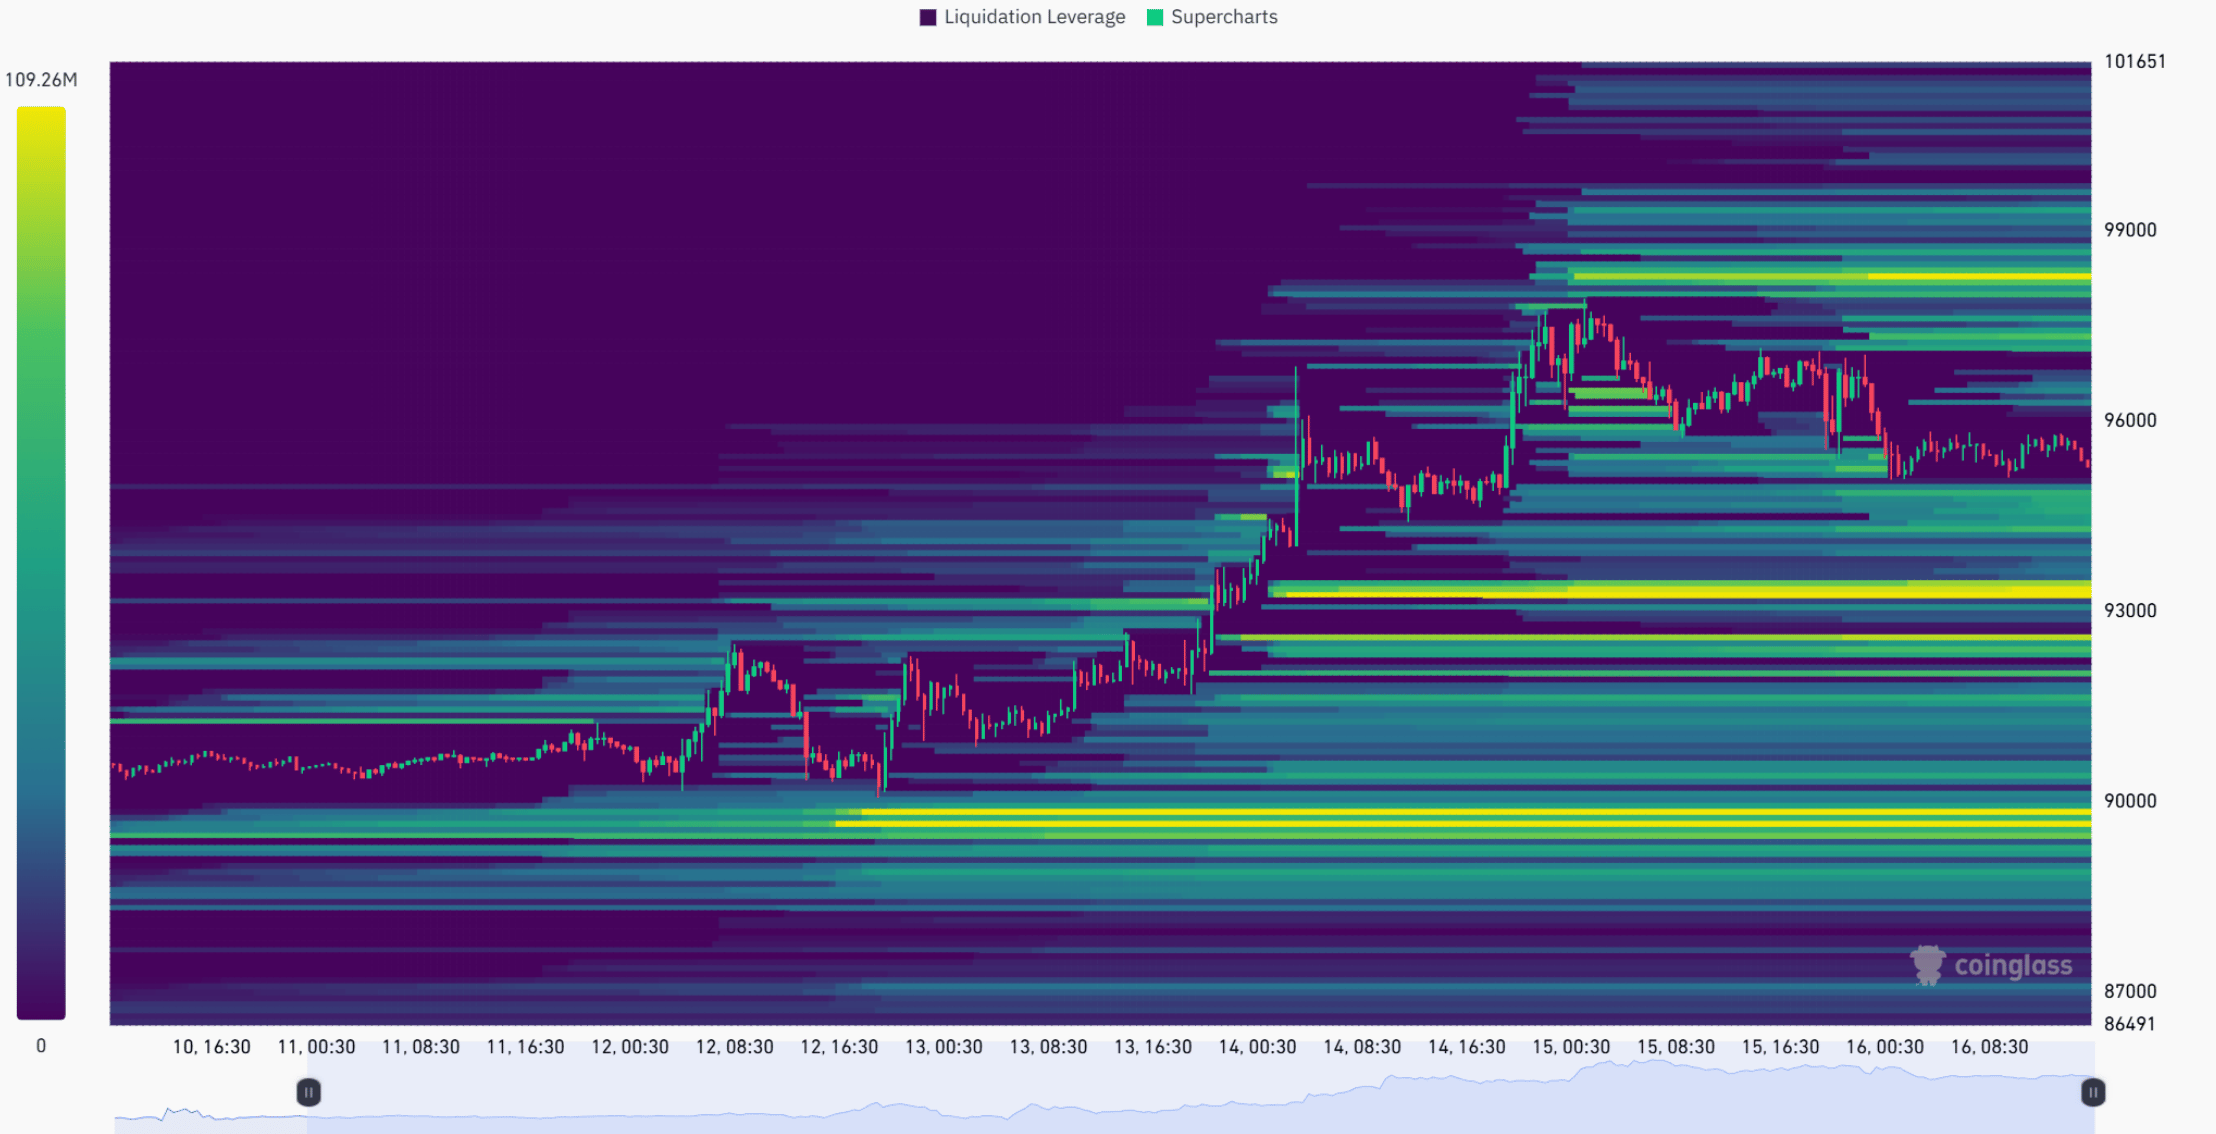Click the 109.26M scale maximum label
The image size is (2216, 1134).
pyautogui.click(x=41, y=80)
